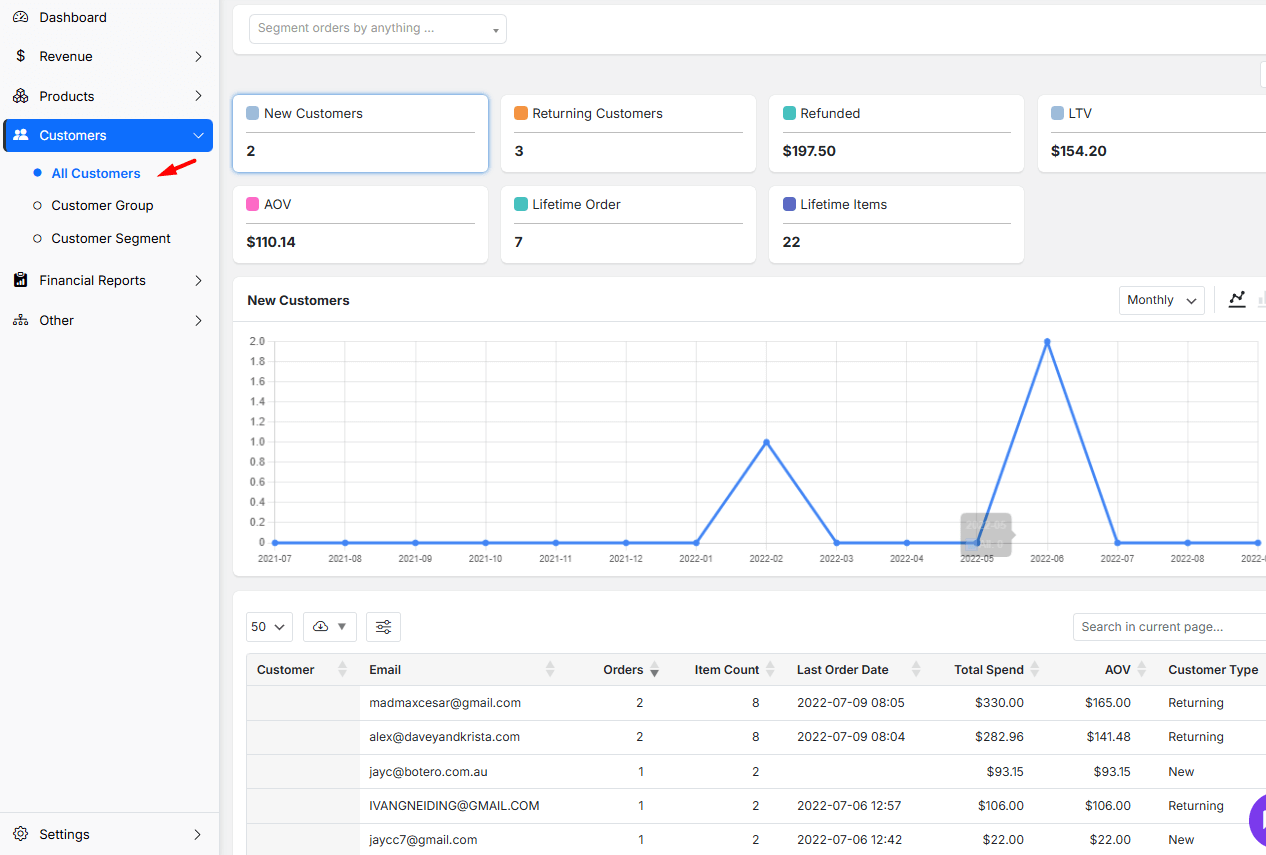Click the Revenue dollar sign icon
The image size is (1266, 855).
coord(20,56)
